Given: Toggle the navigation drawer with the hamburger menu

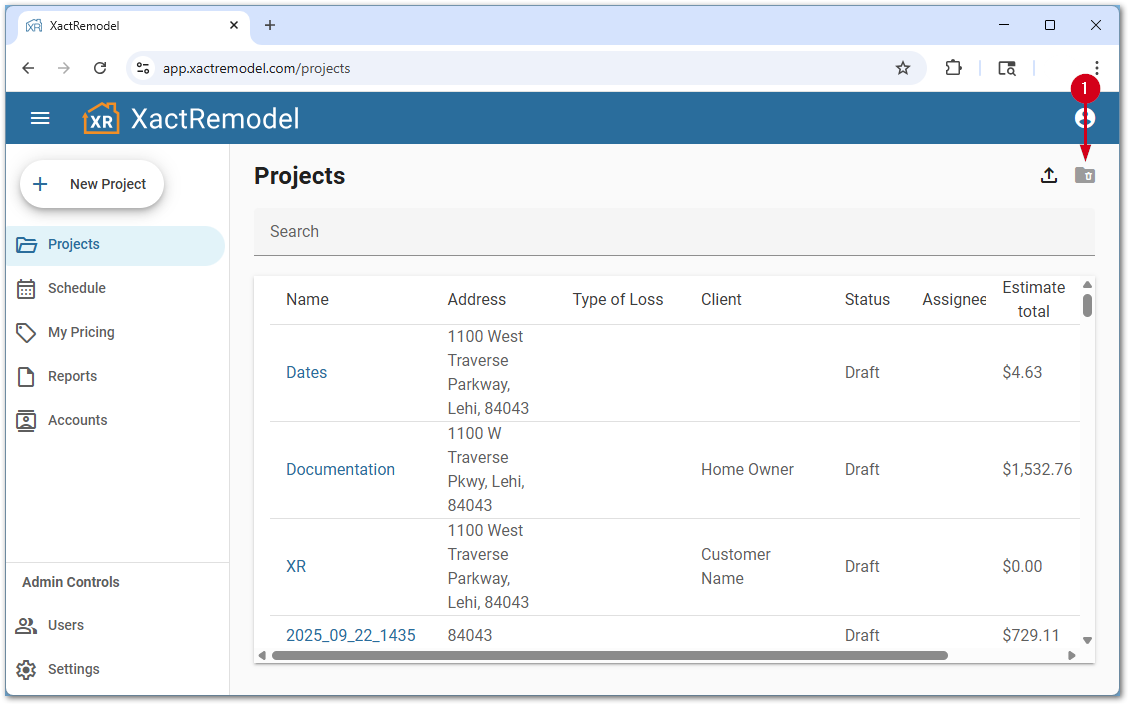Looking at the screenshot, I should [x=40, y=117].
